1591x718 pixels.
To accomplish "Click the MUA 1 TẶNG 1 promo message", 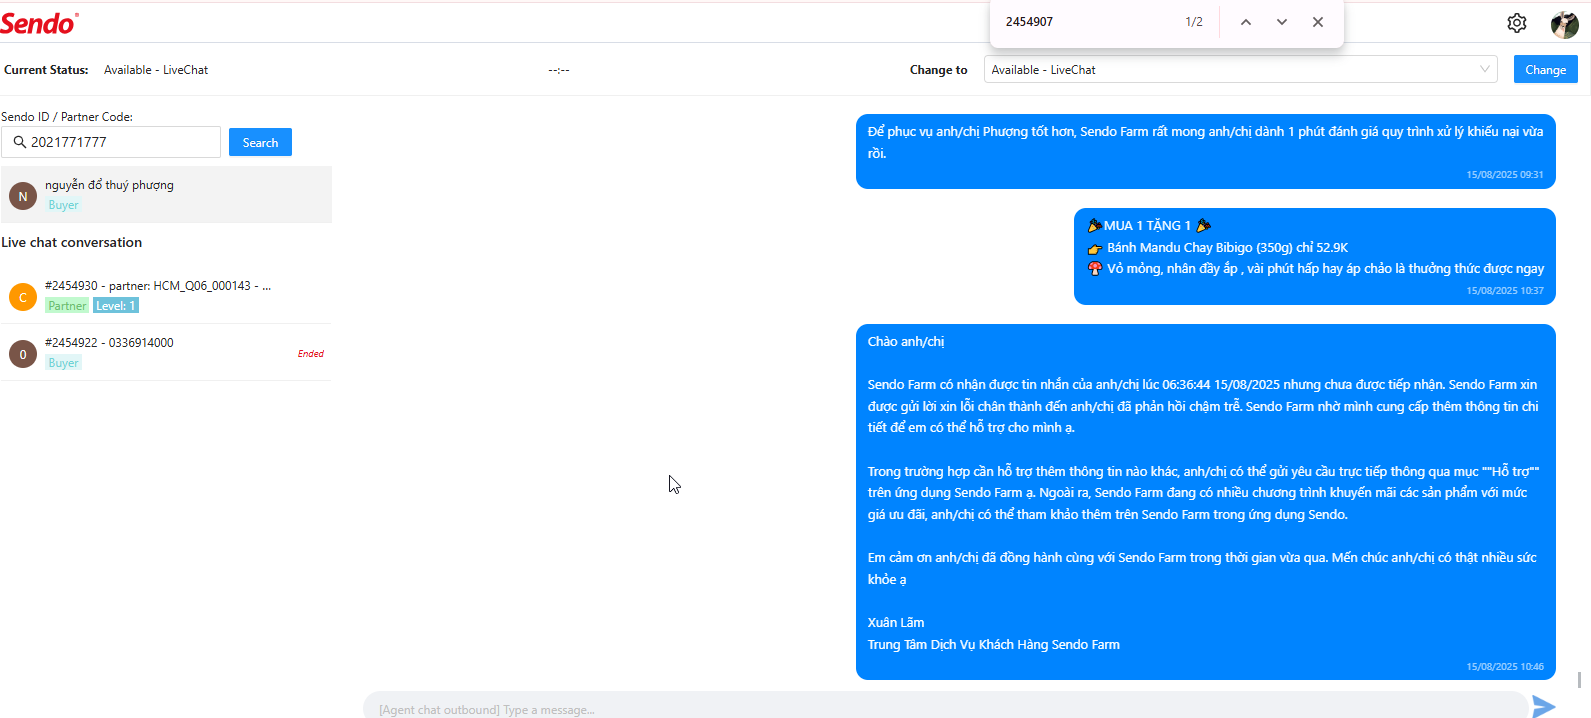I will (1315, 256).
